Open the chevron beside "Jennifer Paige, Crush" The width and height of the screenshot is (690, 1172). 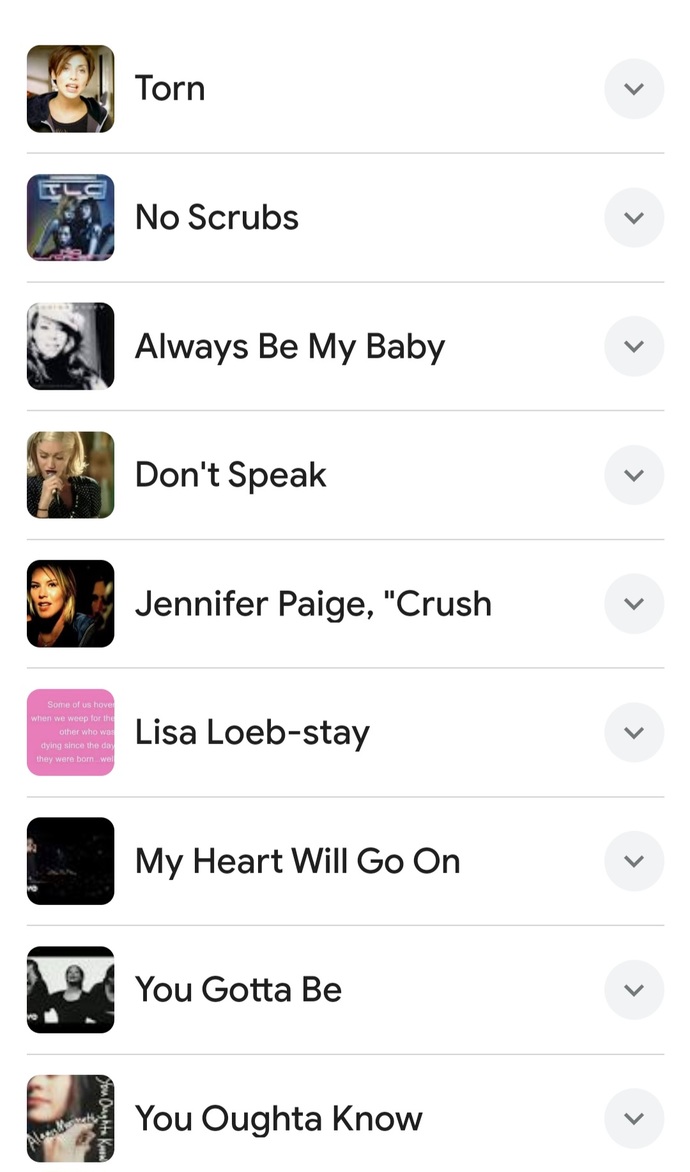coord(634,603)
